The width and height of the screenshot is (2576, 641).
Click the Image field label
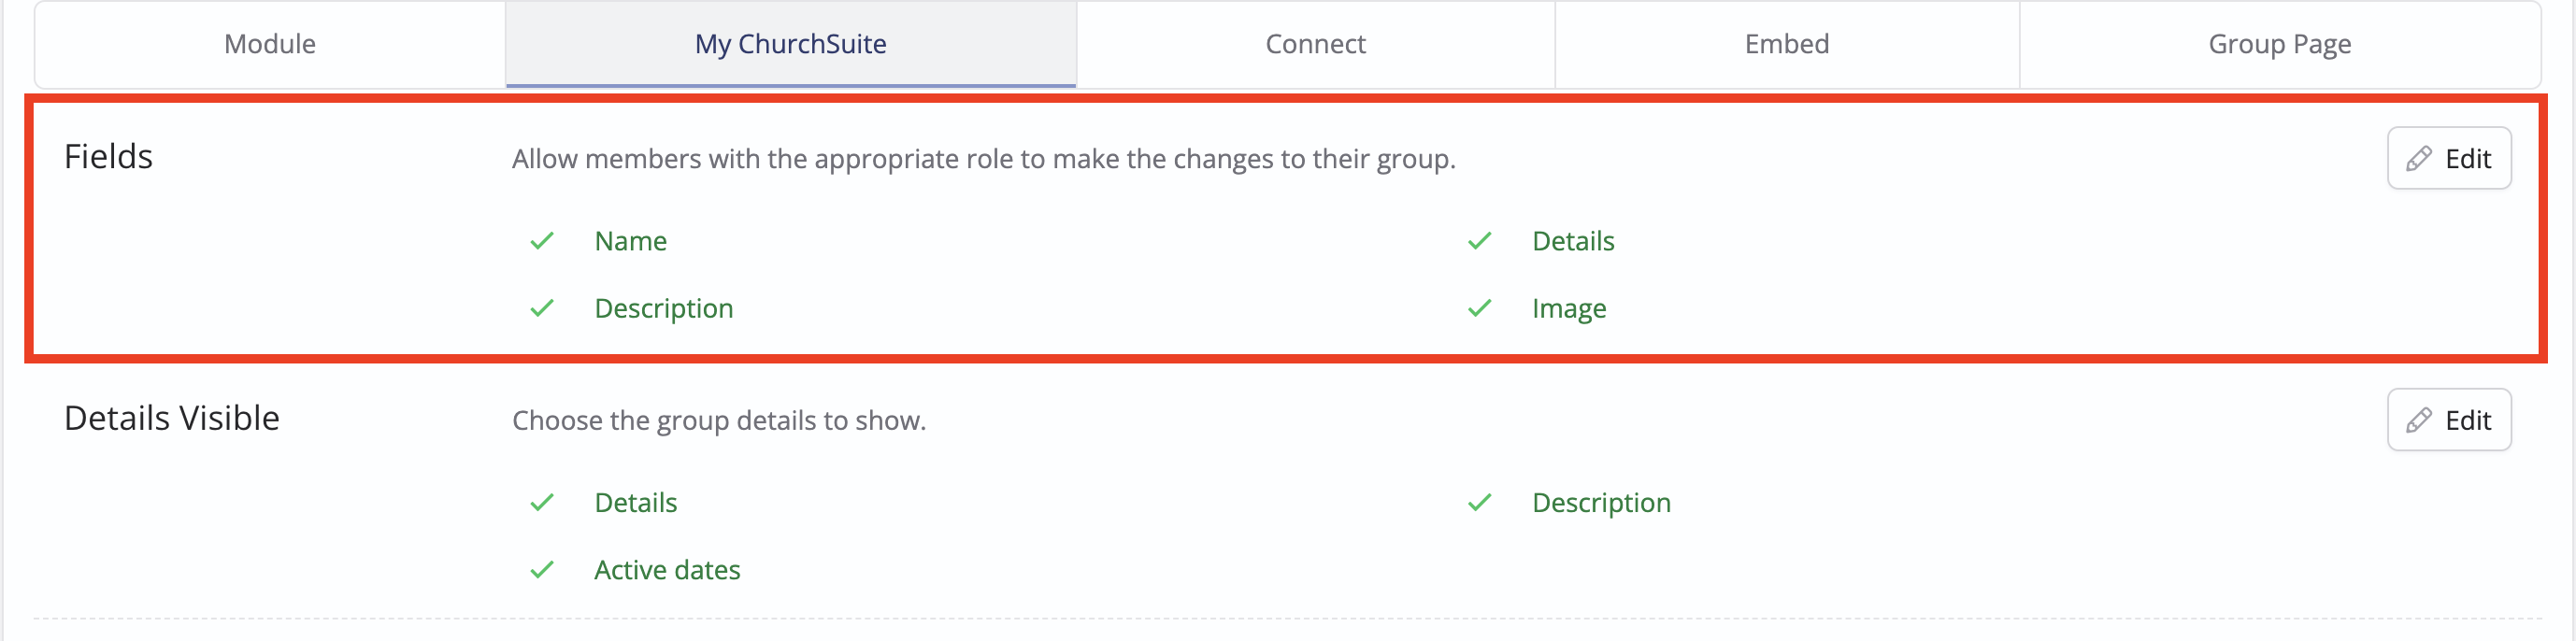tap(1569, 309)
